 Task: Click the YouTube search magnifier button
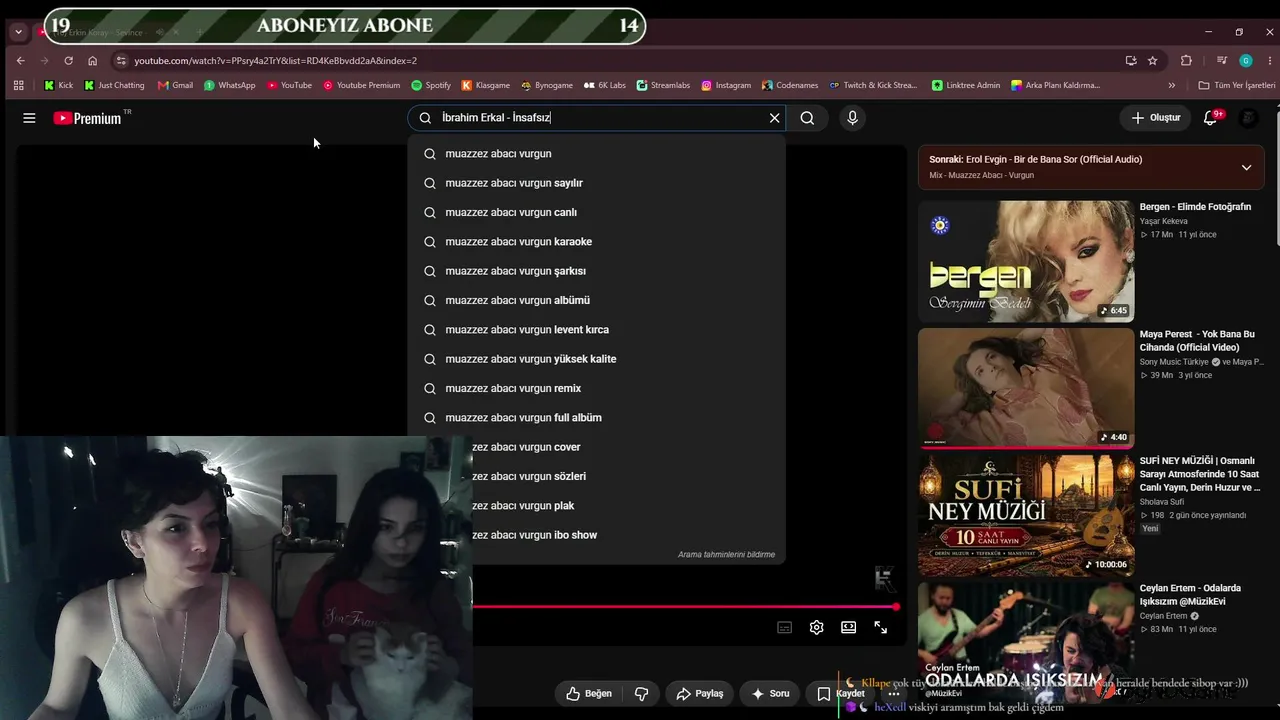click(807, 118)
